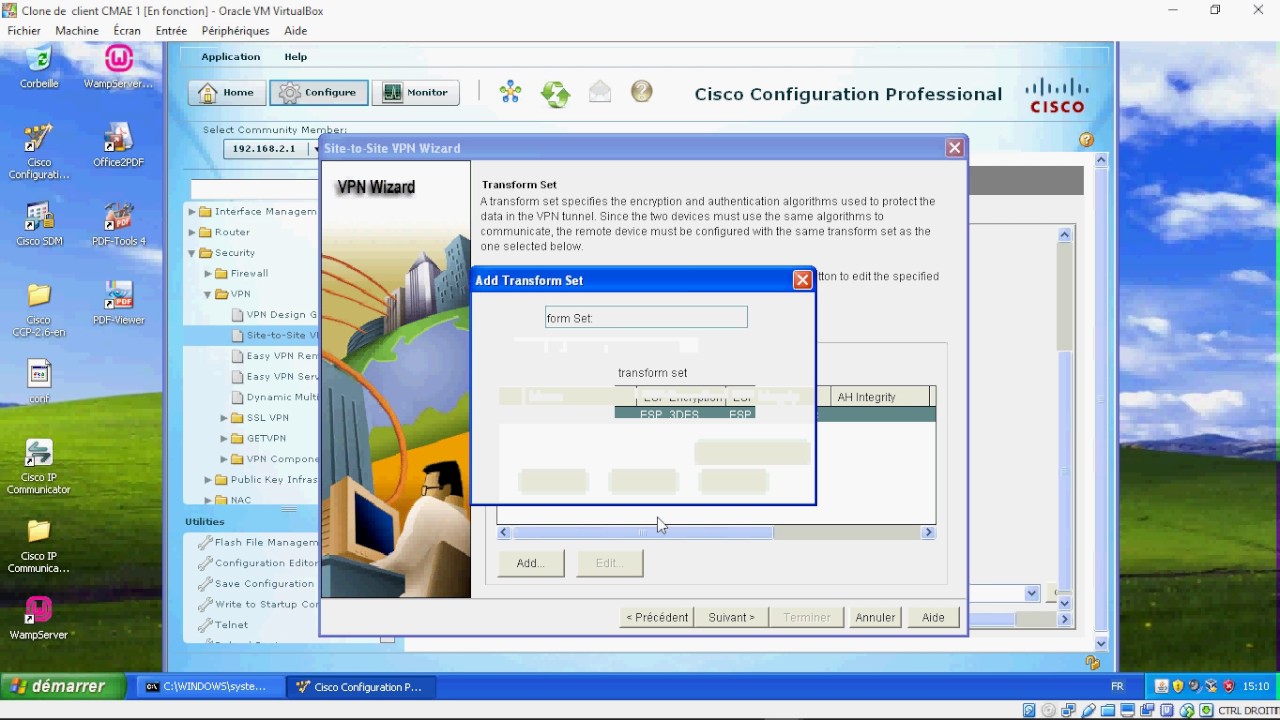This screenshot has width=1280, height=720.
Task: Click the Suivant > button
Action: click(x=732, y=617)
